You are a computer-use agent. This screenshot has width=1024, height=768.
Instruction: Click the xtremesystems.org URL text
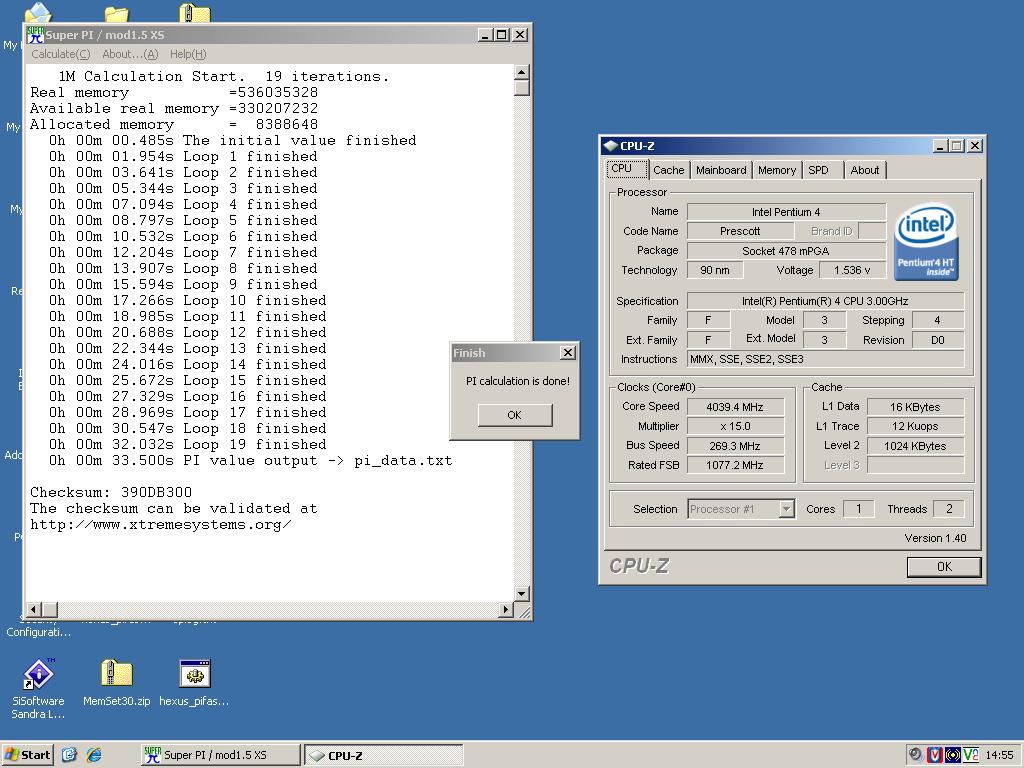(x=161, y=524)
